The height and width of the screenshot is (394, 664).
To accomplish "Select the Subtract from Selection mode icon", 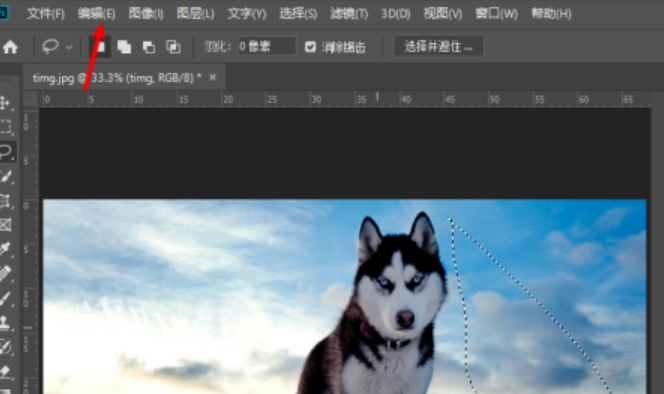I will coord(149,47).
